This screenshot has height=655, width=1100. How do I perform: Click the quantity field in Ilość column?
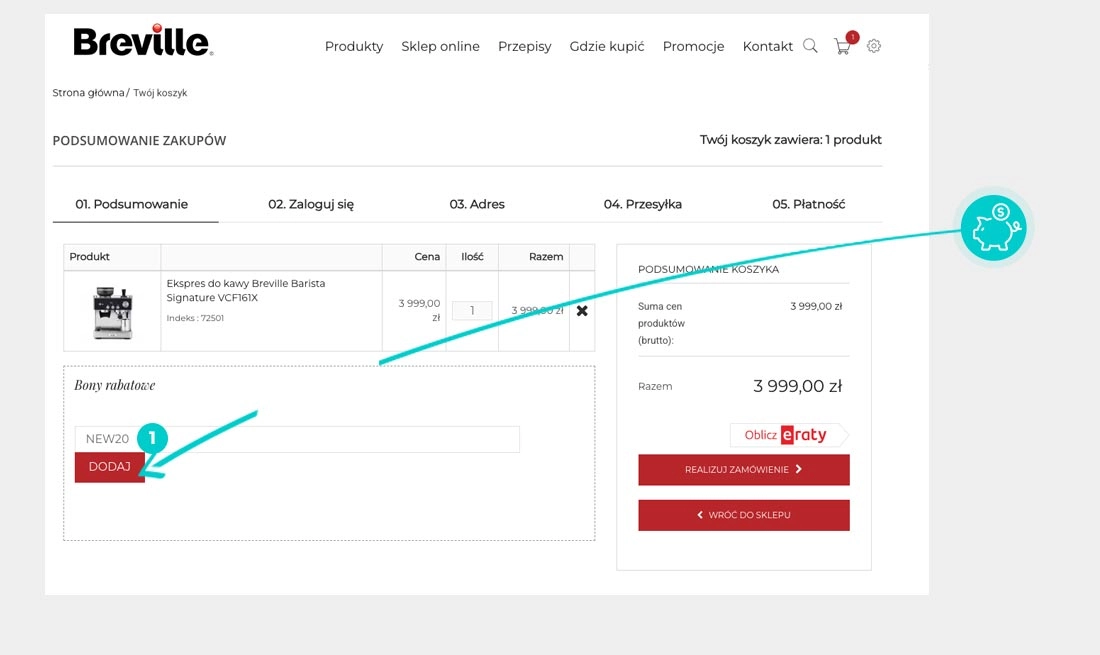[x=472, y=311]
